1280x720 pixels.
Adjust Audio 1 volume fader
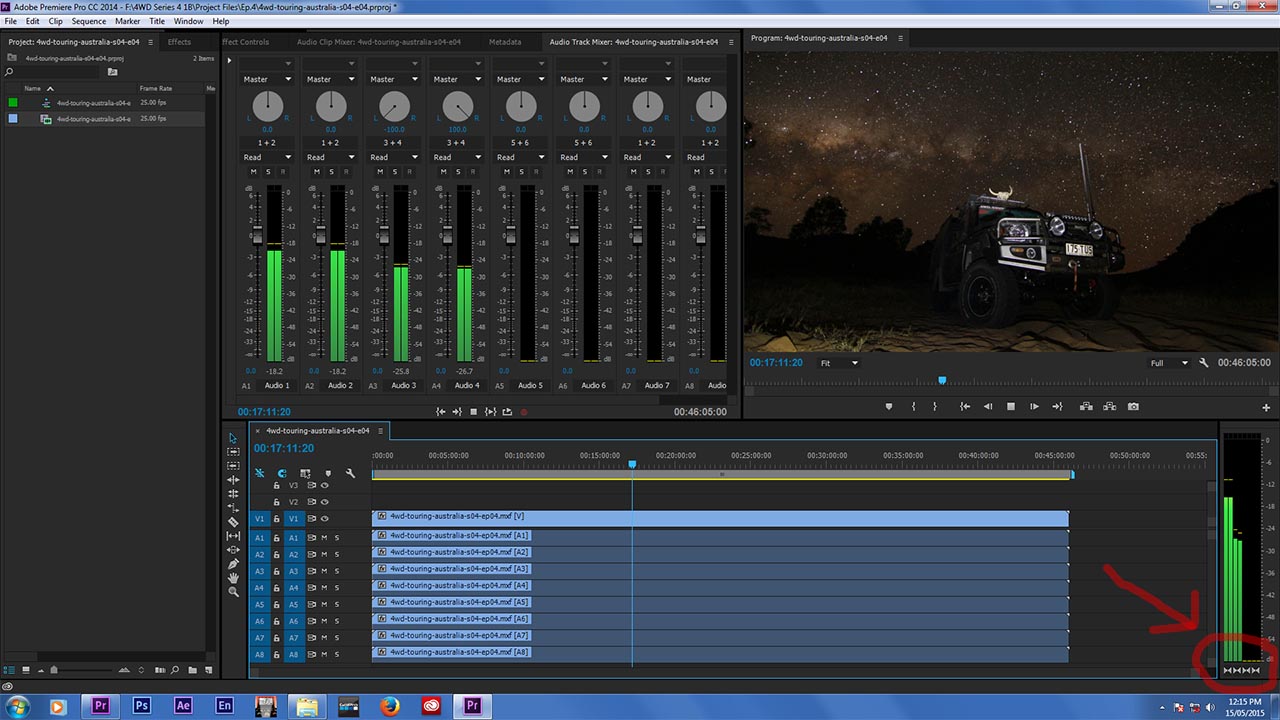pos(257,235)
